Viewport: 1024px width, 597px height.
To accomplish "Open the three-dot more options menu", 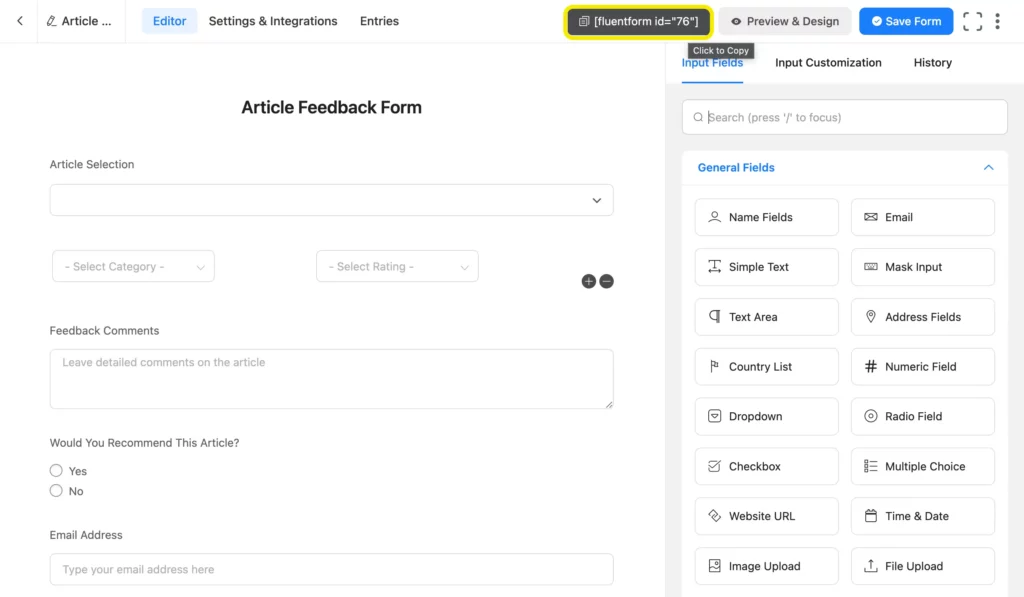I will pos(997,22).
